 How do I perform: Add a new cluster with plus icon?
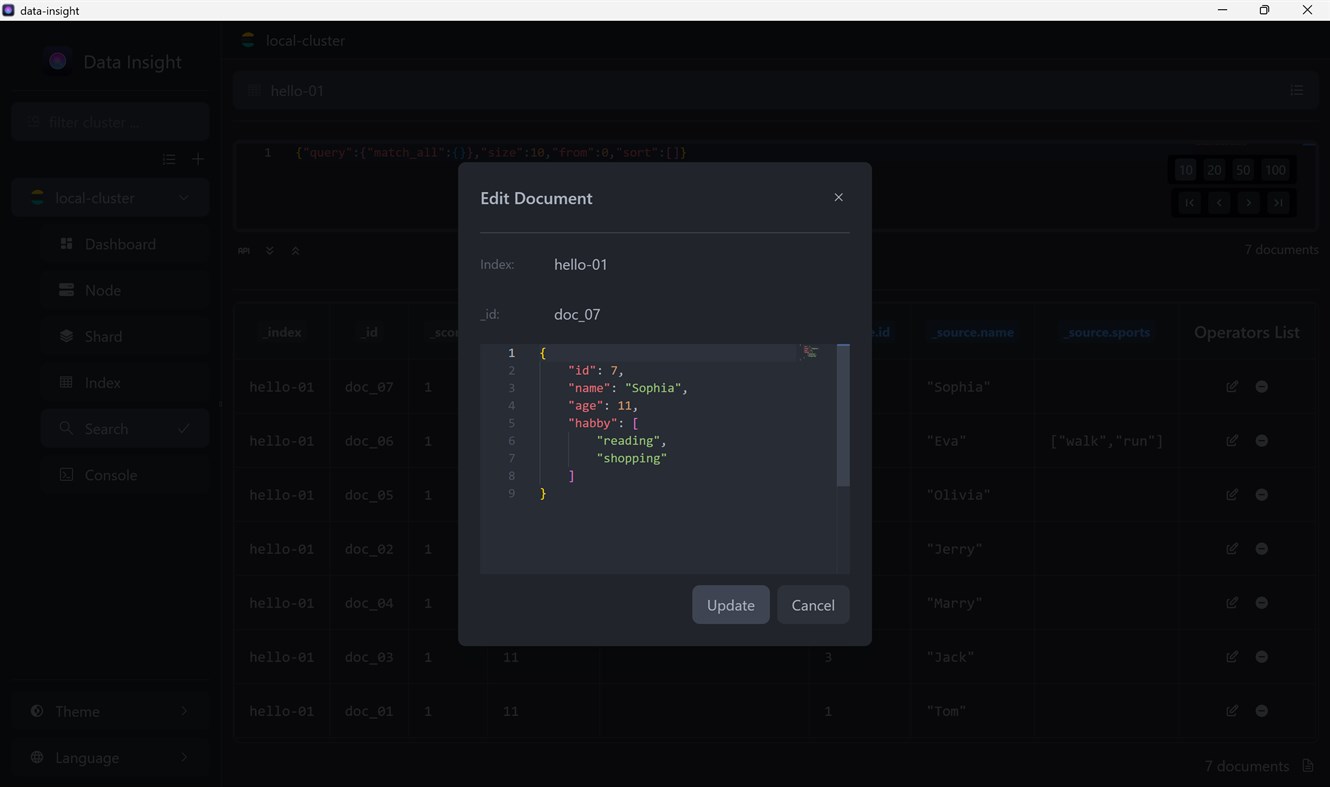pos(198,159)
